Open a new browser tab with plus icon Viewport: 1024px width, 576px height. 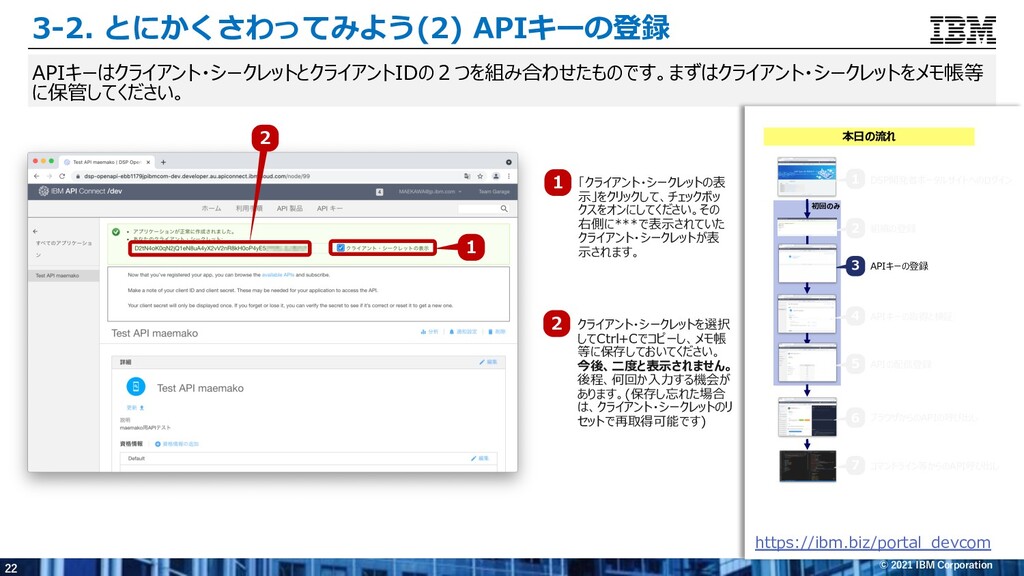pyautogui.click(x=163, y=162)
